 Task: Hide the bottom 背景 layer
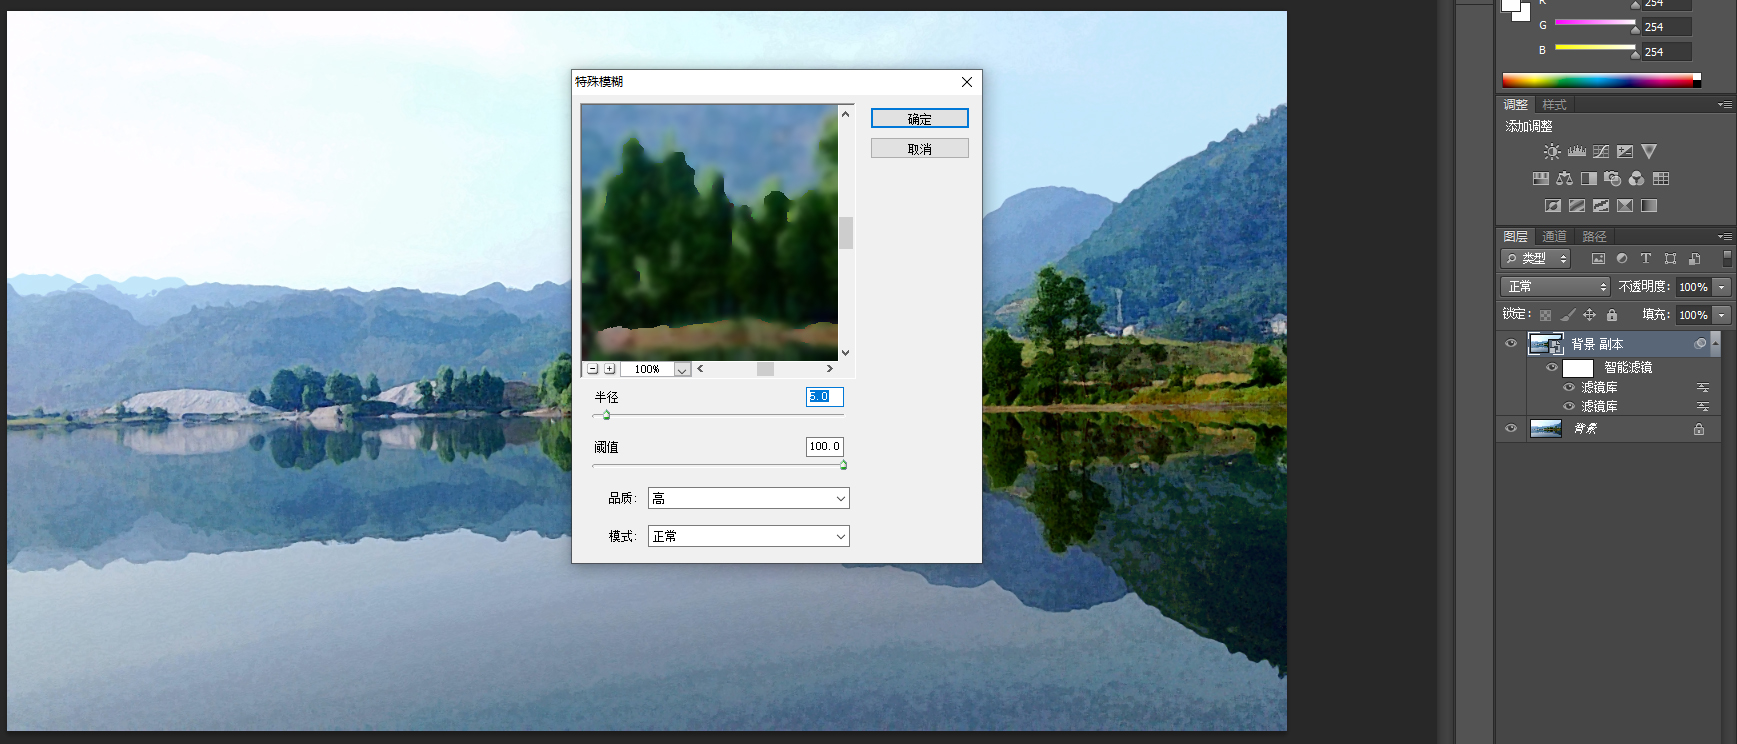point(1511,429)
